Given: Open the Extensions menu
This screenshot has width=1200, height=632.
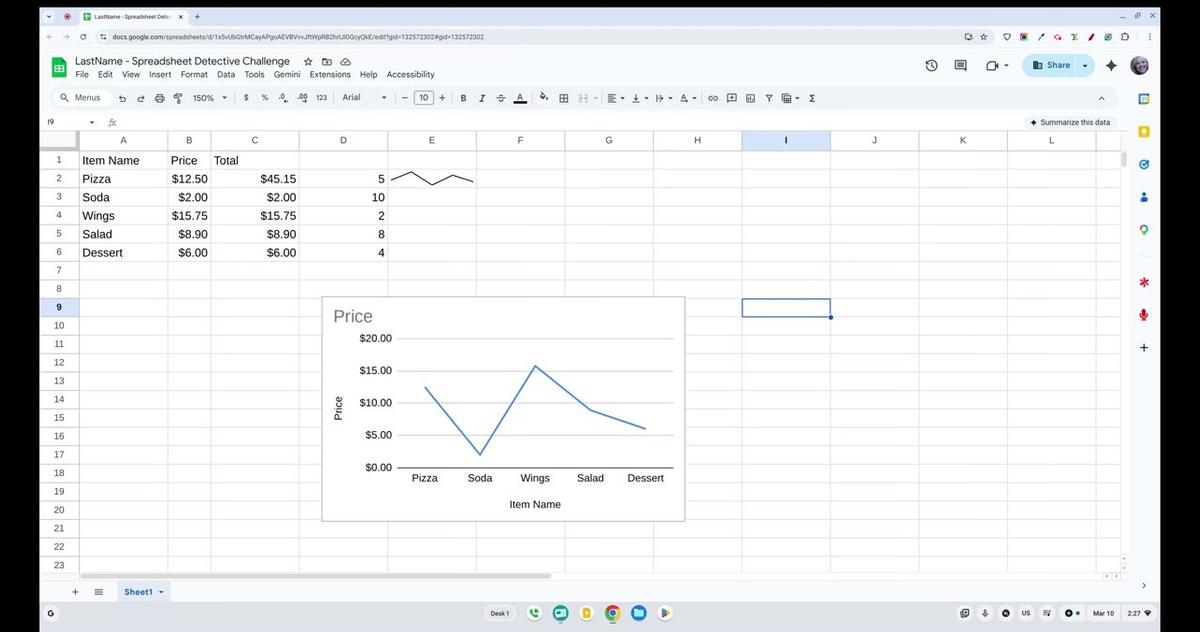Looking at the screenshot, I should pos(330,74).
